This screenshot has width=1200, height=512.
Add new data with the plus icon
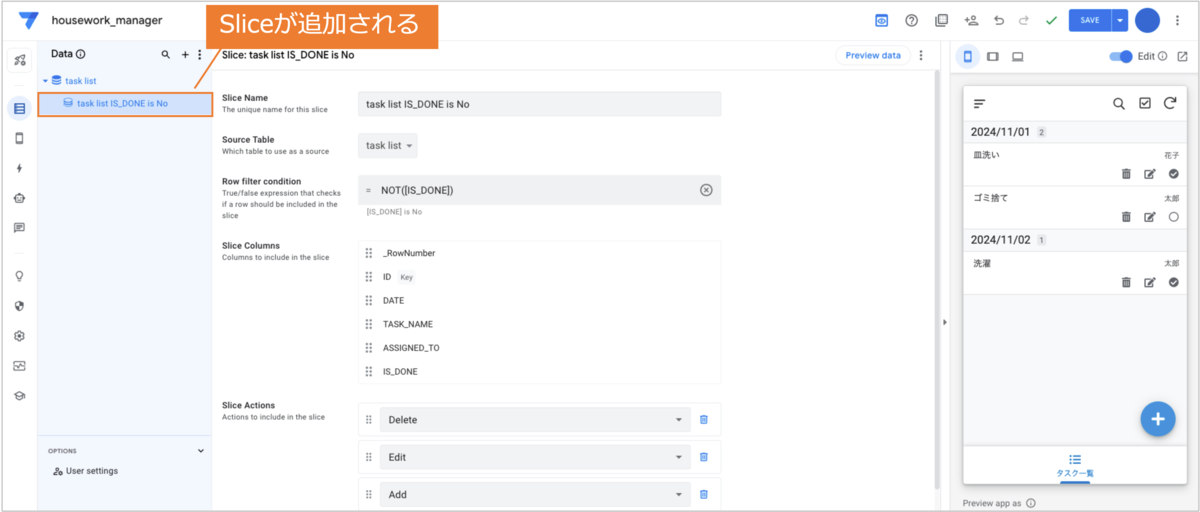tap(185, 55)
